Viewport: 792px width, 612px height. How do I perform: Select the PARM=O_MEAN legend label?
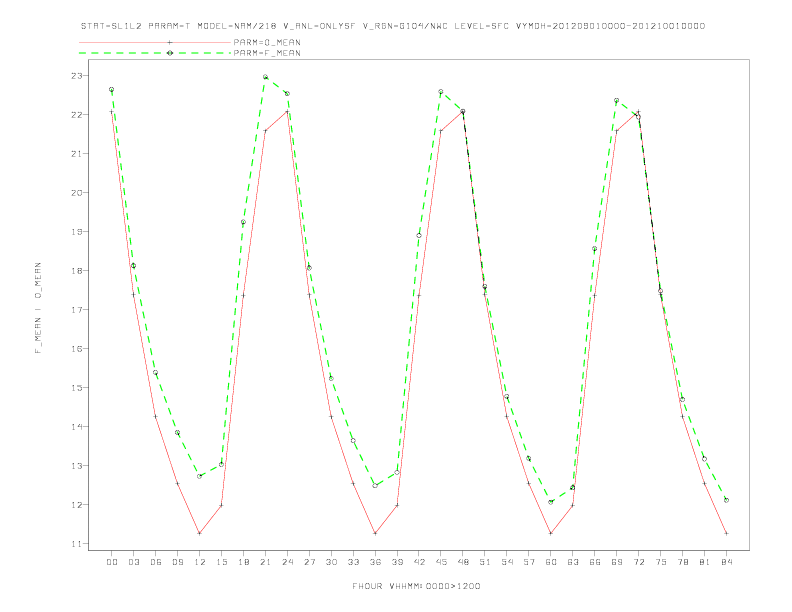pyautogui.click(x=267, y=42)
